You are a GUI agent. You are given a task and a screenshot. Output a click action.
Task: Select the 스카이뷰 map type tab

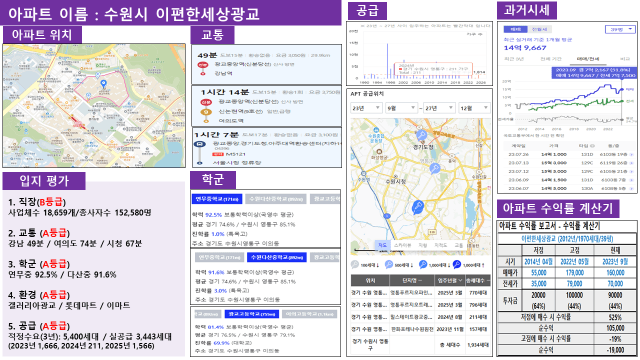point(402,245)
